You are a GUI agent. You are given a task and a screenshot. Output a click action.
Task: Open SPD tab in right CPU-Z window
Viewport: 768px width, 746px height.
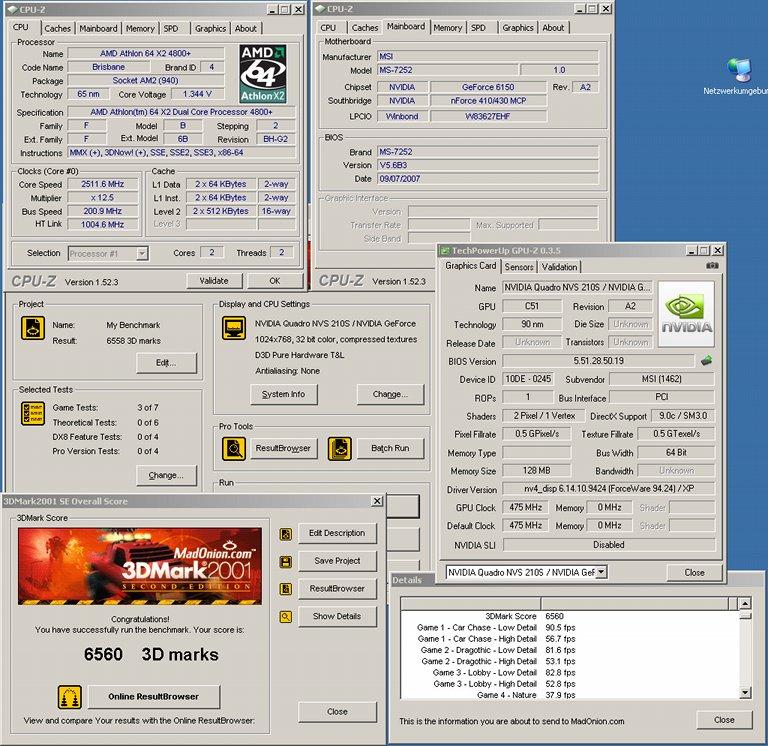pos(478,28)
